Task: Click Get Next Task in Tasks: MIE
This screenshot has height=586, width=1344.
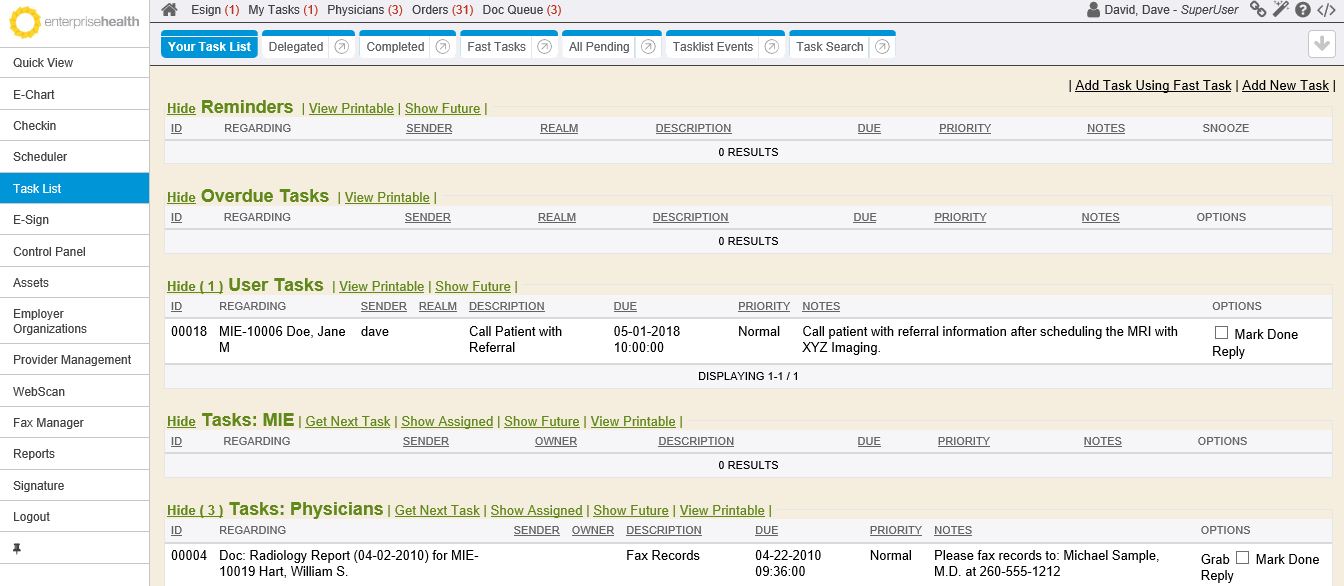Action: coord(347,422)
